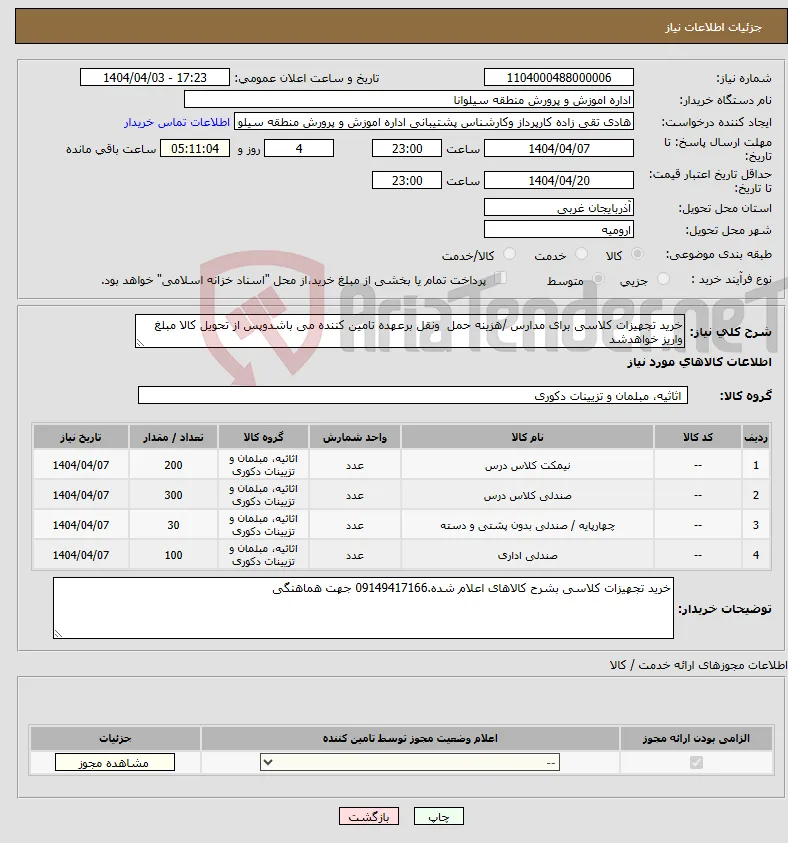
Task: Select the جزیی purchase type radio
Action: [x=664, y=278]
